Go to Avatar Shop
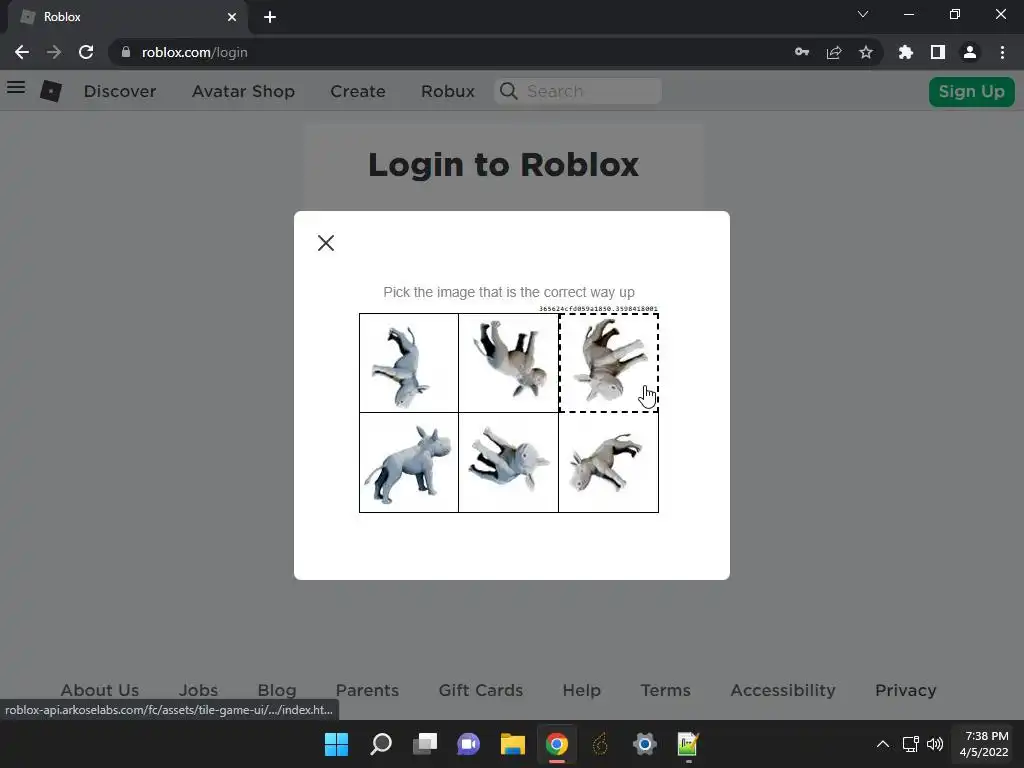Screen dimensions: 1024x768 click(x=244, y=91)
